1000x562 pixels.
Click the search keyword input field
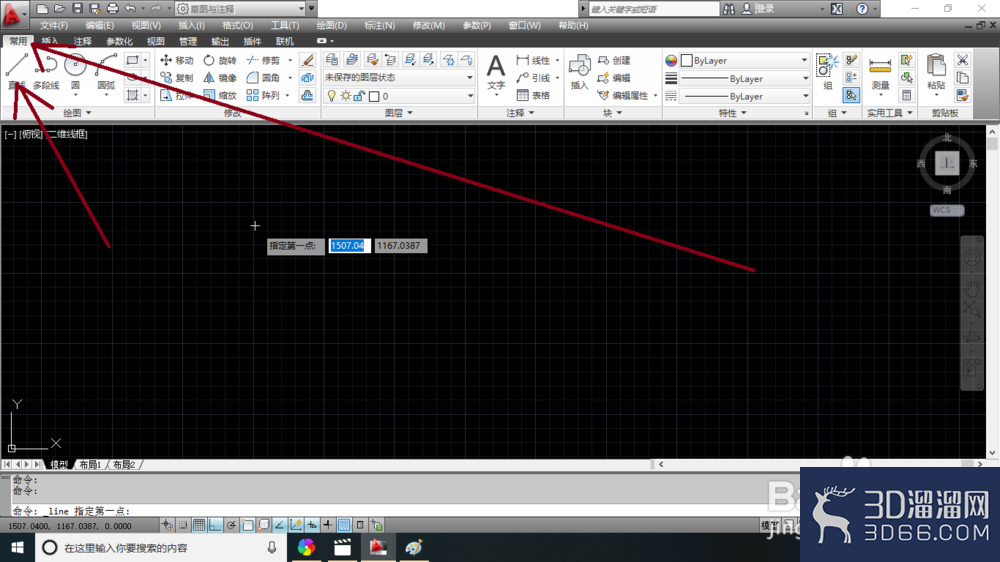pos(653,9)
